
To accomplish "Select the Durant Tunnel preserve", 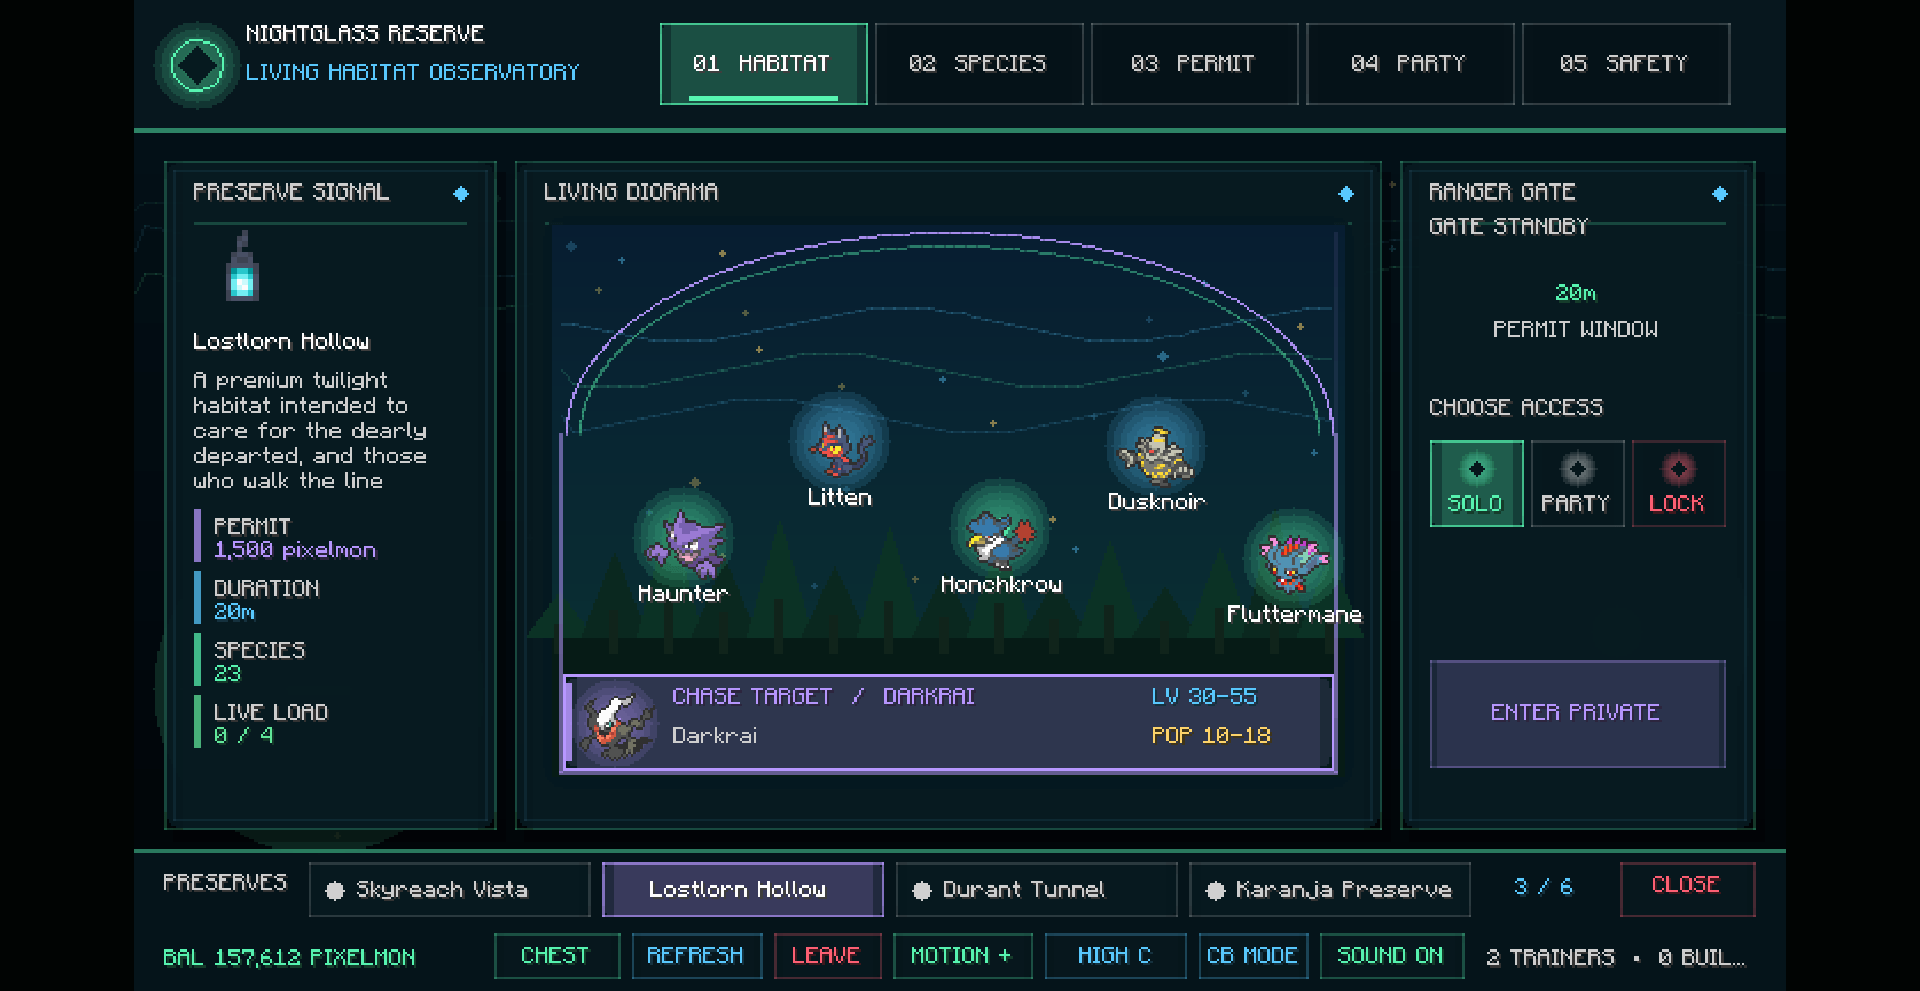I will click(x=1036, y=889).
